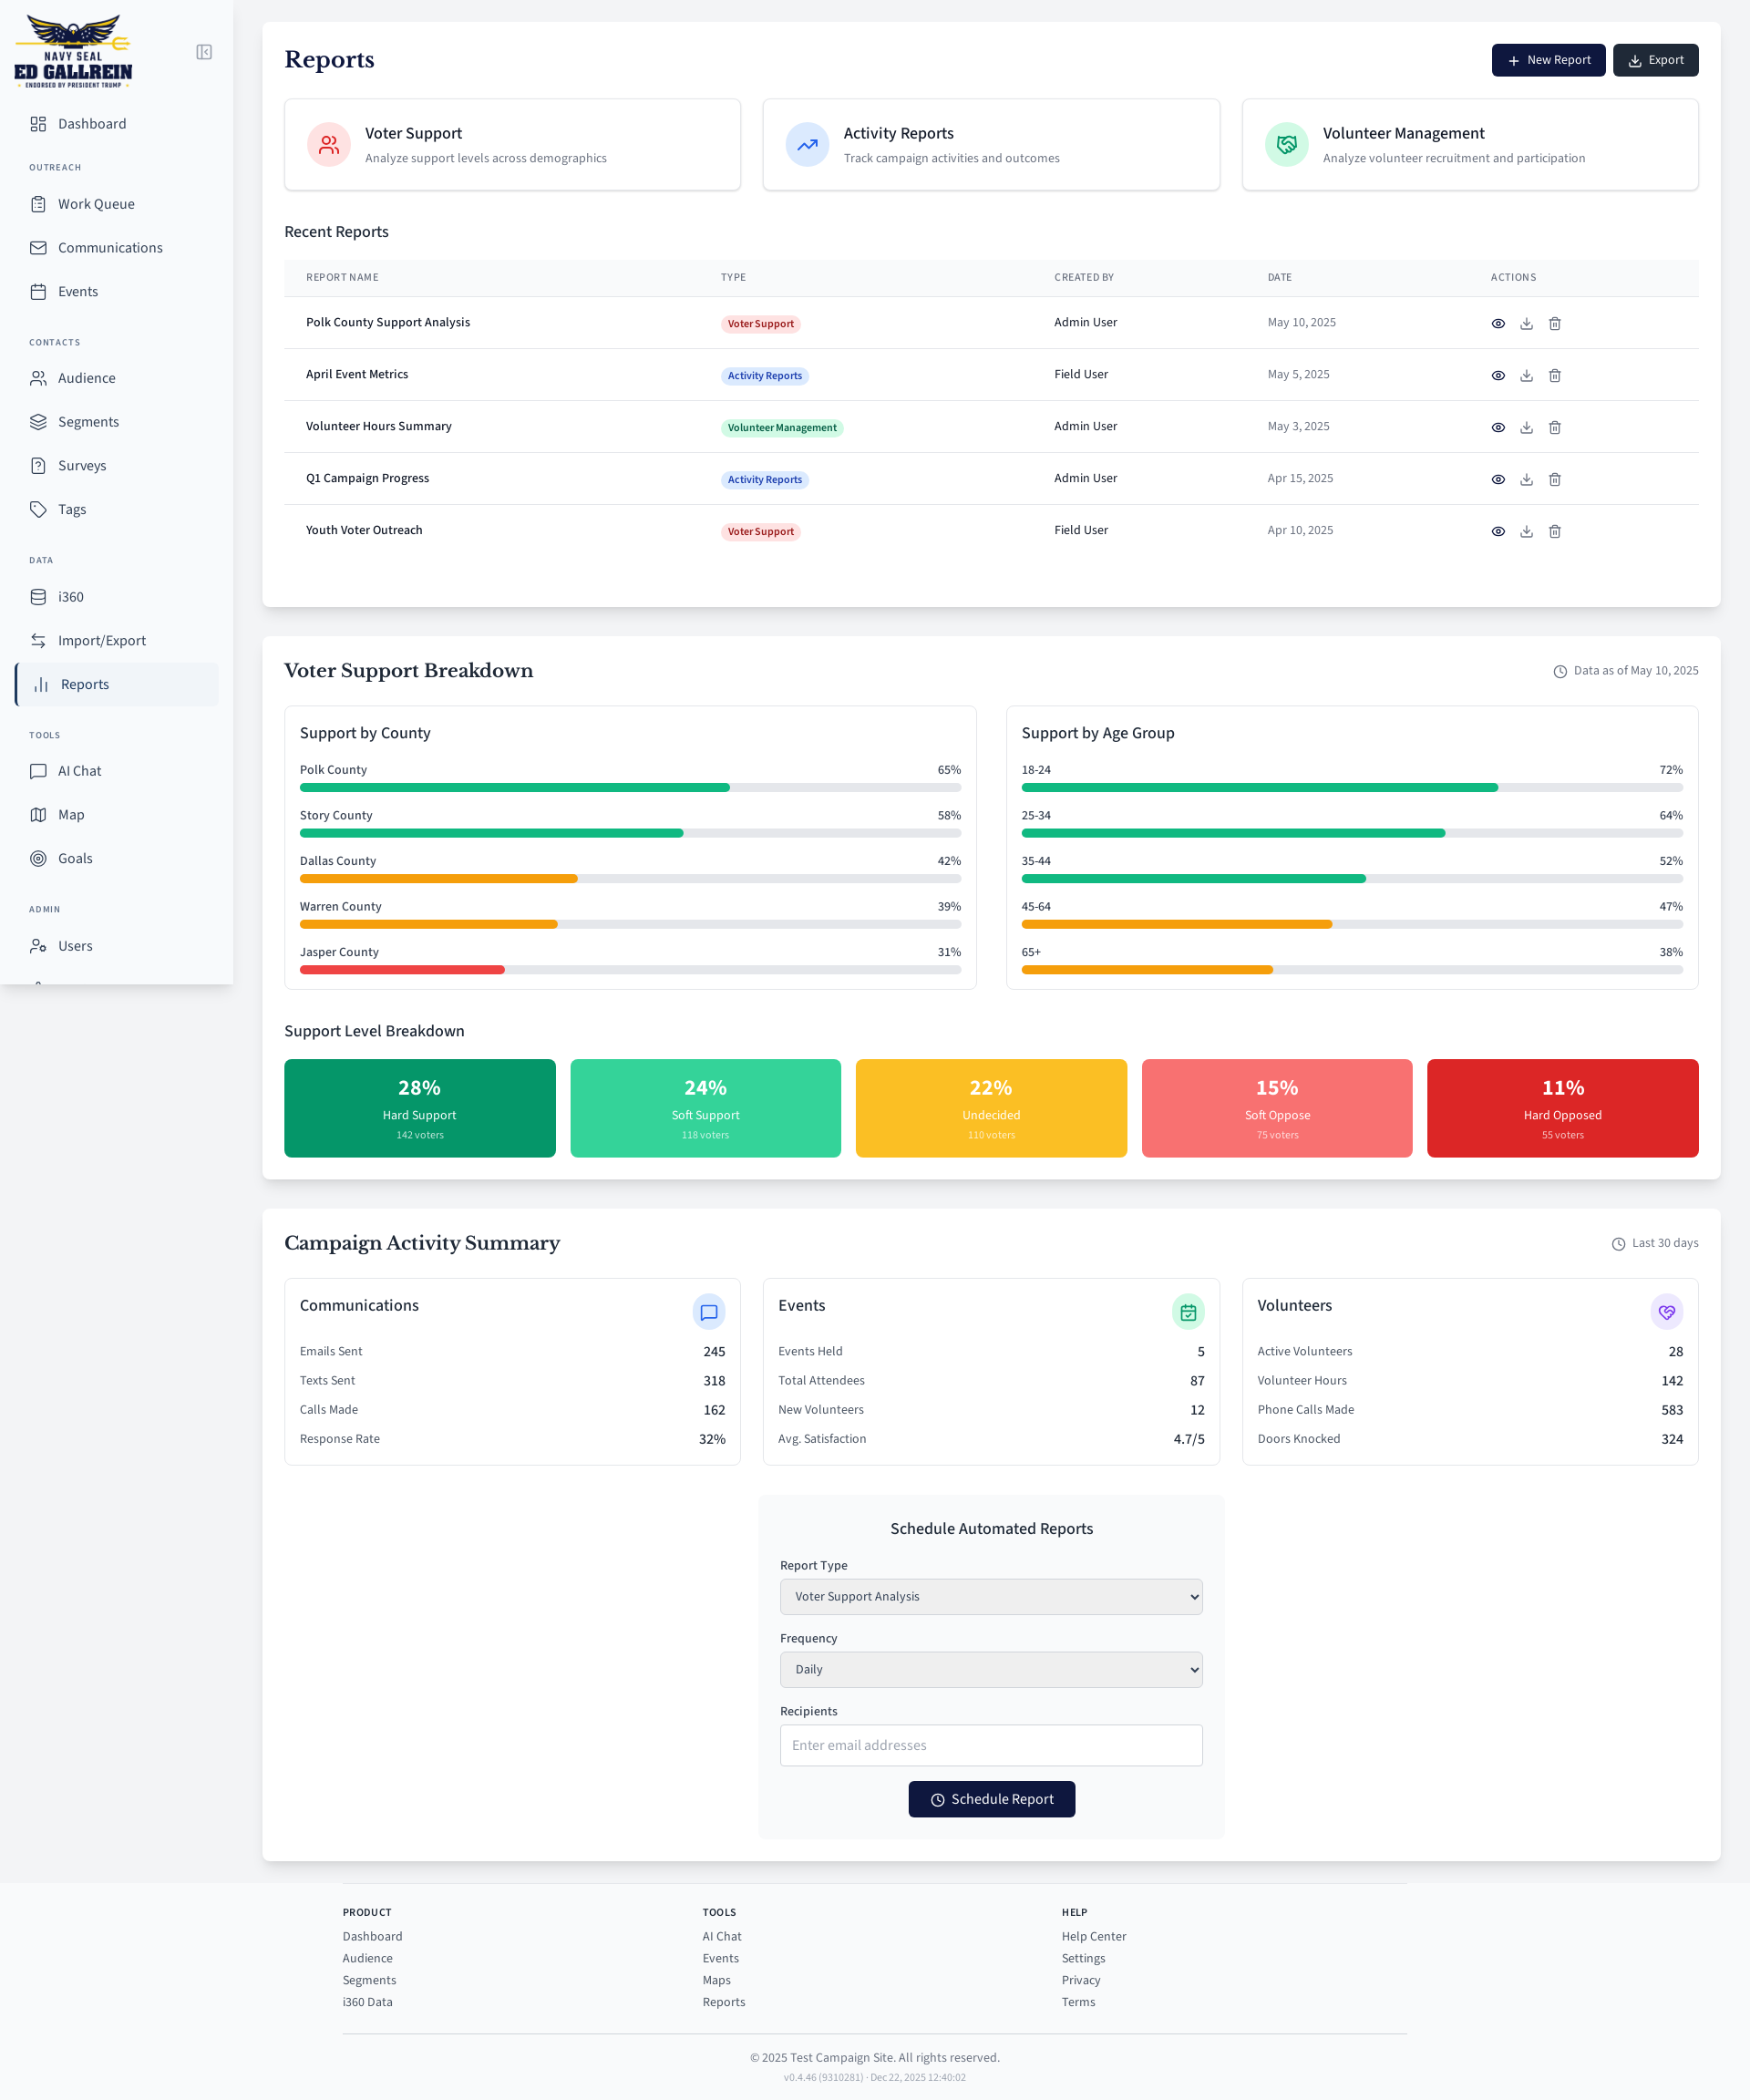
Task: Collapse the sidebar panel icon
Action: click(204, 52)
